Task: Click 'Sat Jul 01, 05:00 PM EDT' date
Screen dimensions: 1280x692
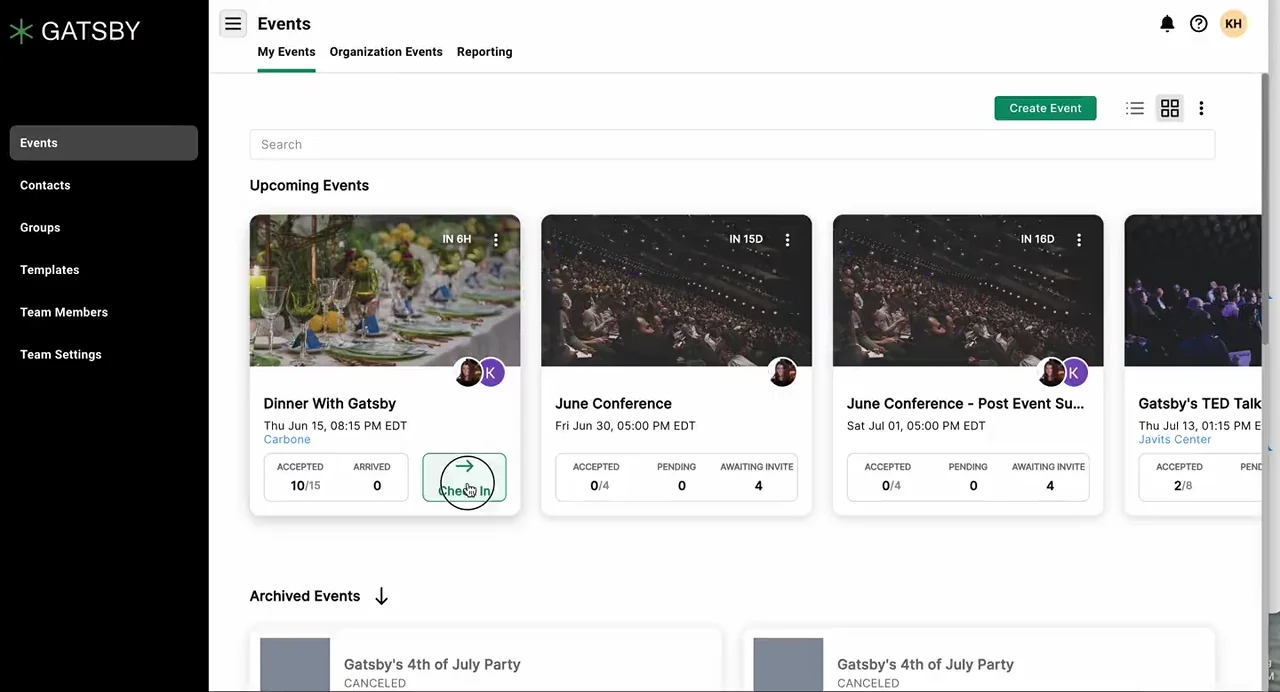Action: 916,425
